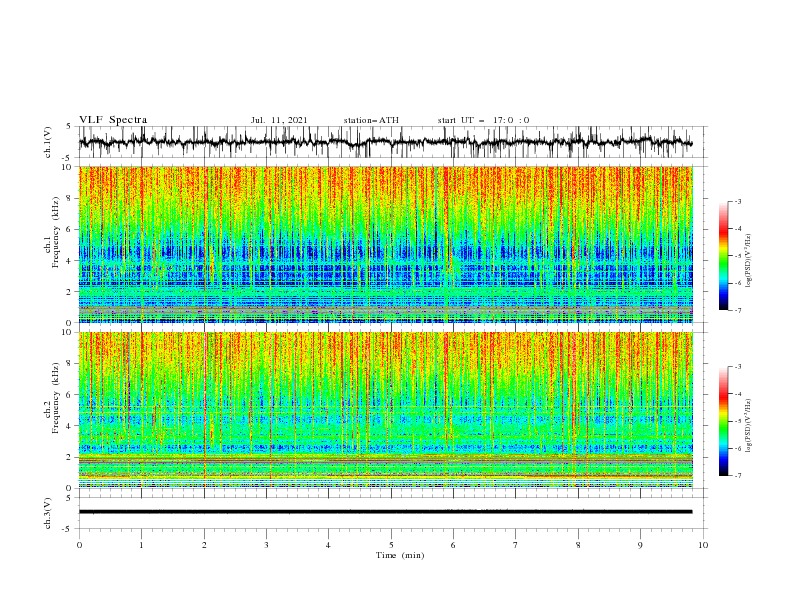Select the date text "Jul. 11, 2021"
792x612 pixels.
[279, 120]
